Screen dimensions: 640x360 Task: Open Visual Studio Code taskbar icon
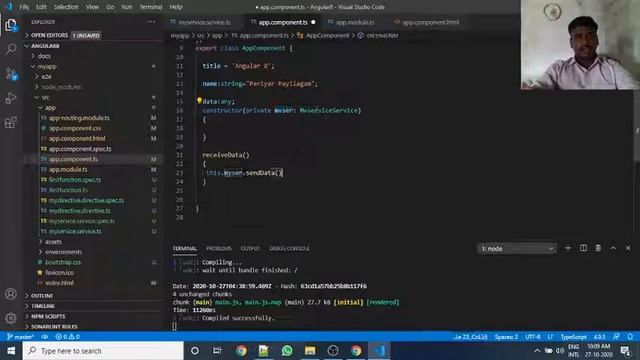(x=379, y=351)
